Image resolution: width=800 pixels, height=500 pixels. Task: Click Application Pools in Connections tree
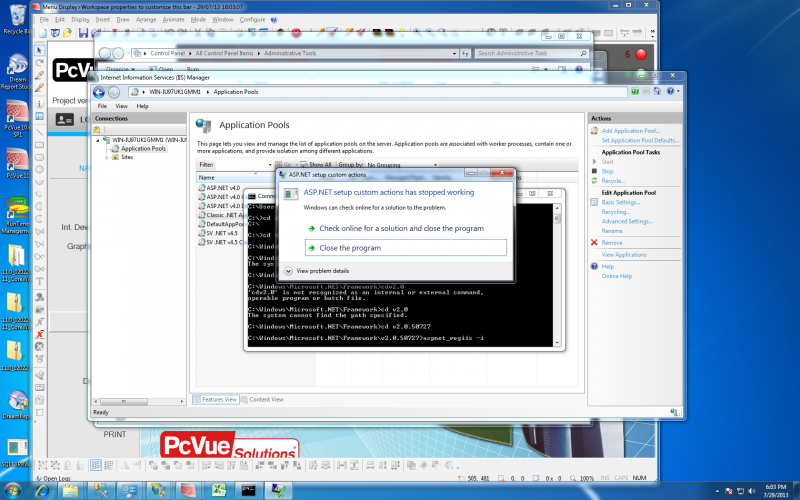point(143,148)
